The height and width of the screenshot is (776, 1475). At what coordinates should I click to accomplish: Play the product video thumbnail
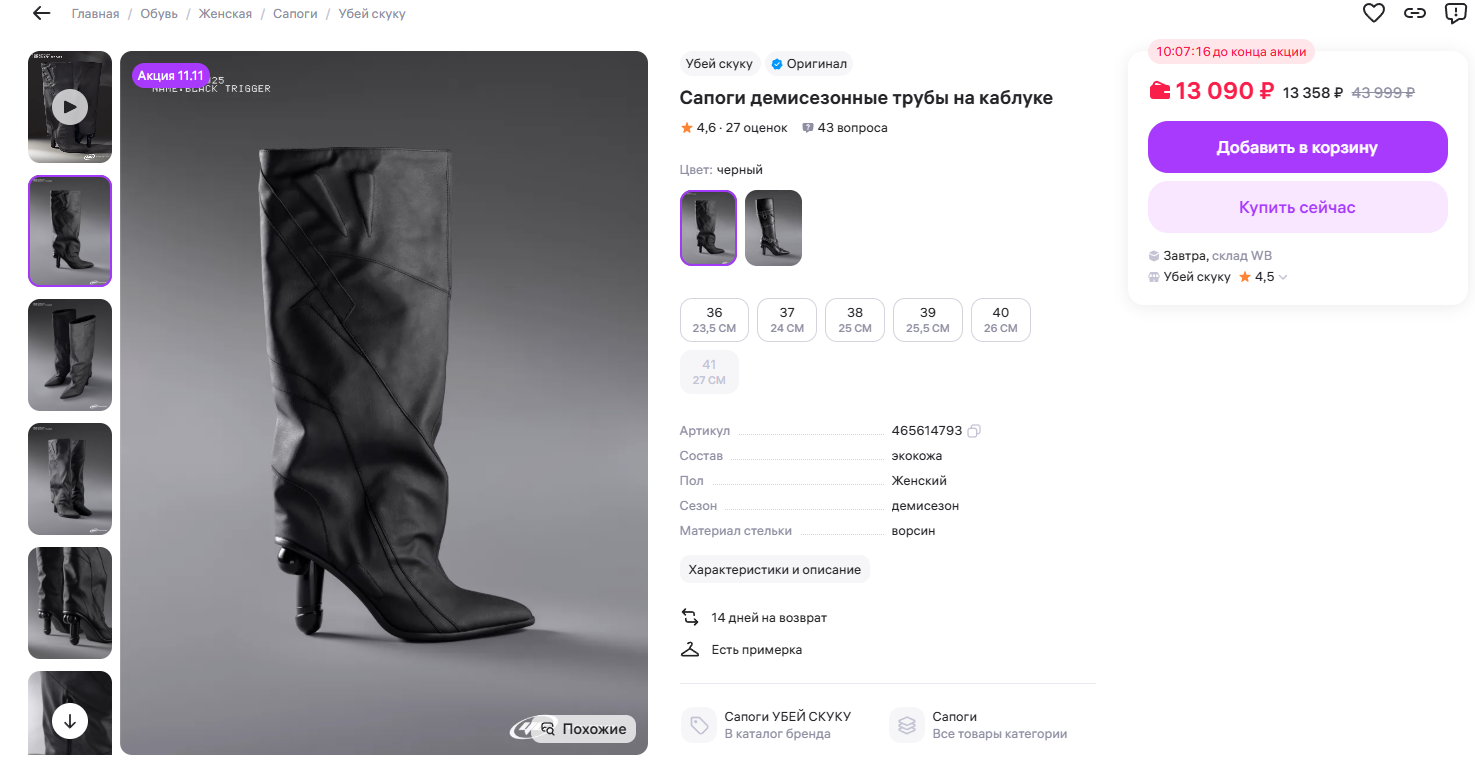70,106
